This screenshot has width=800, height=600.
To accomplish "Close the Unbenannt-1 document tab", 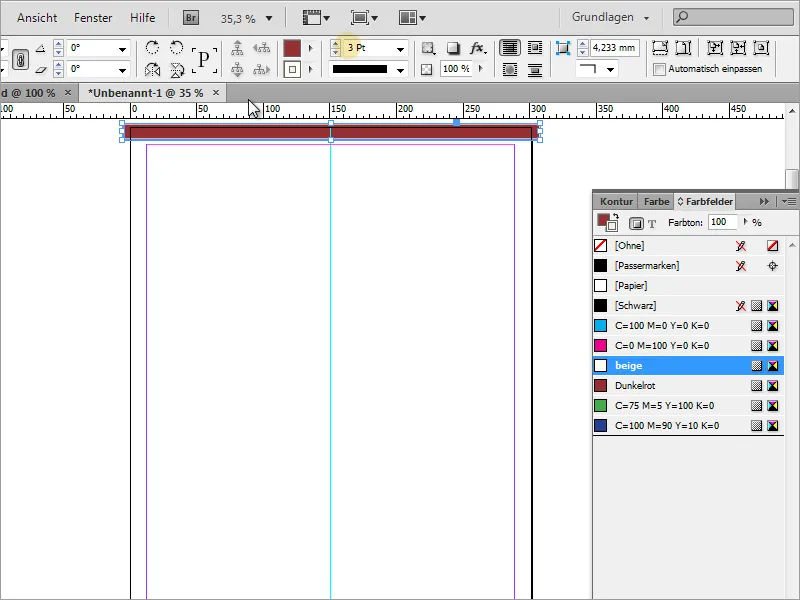I will coord(216,93).
